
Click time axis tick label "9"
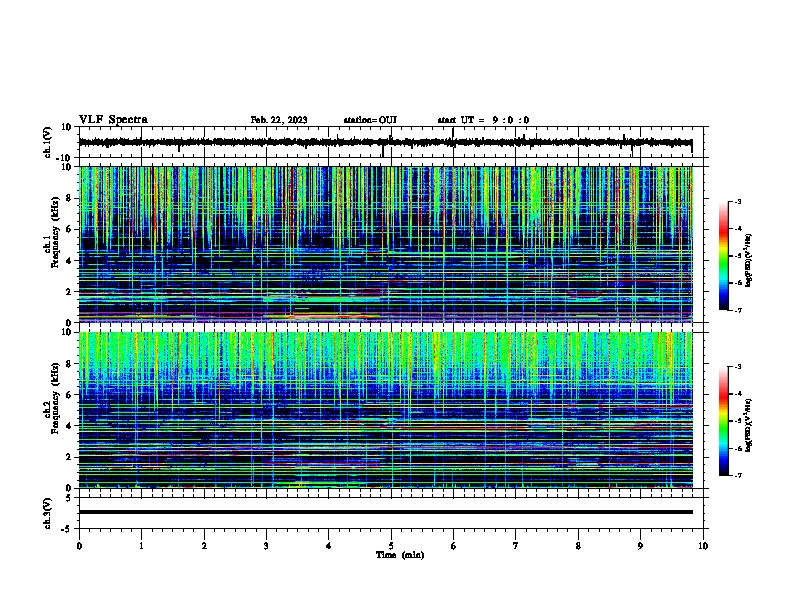(640, 546)
